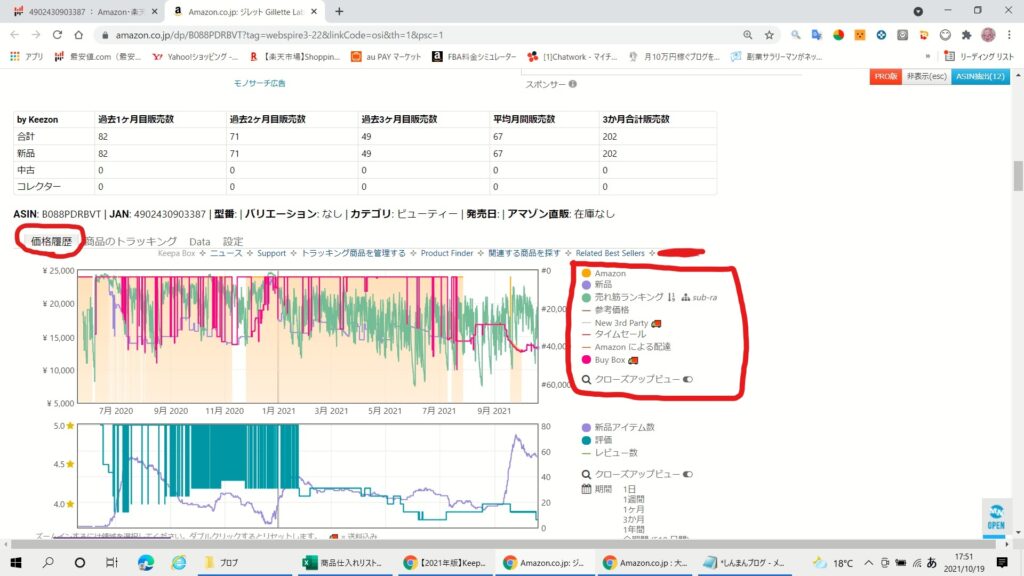This screenshot has height=576, width=1024.
Task: Open the orange face extension icon
Action: click(x=859, y=35)
